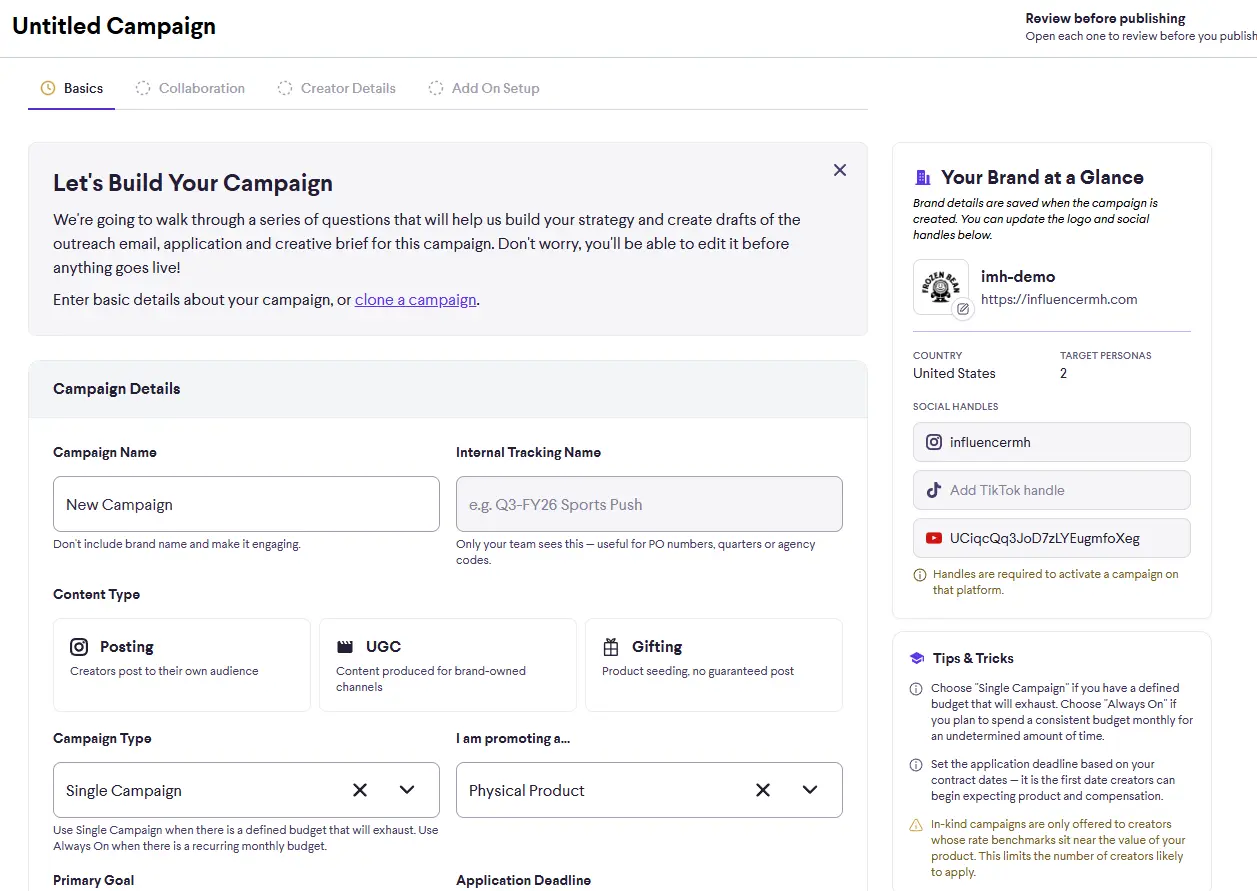The image size is (1257, 891).
Task: Open the Creator Details tab
Action: pyautogui.click(x=337, y=88)
